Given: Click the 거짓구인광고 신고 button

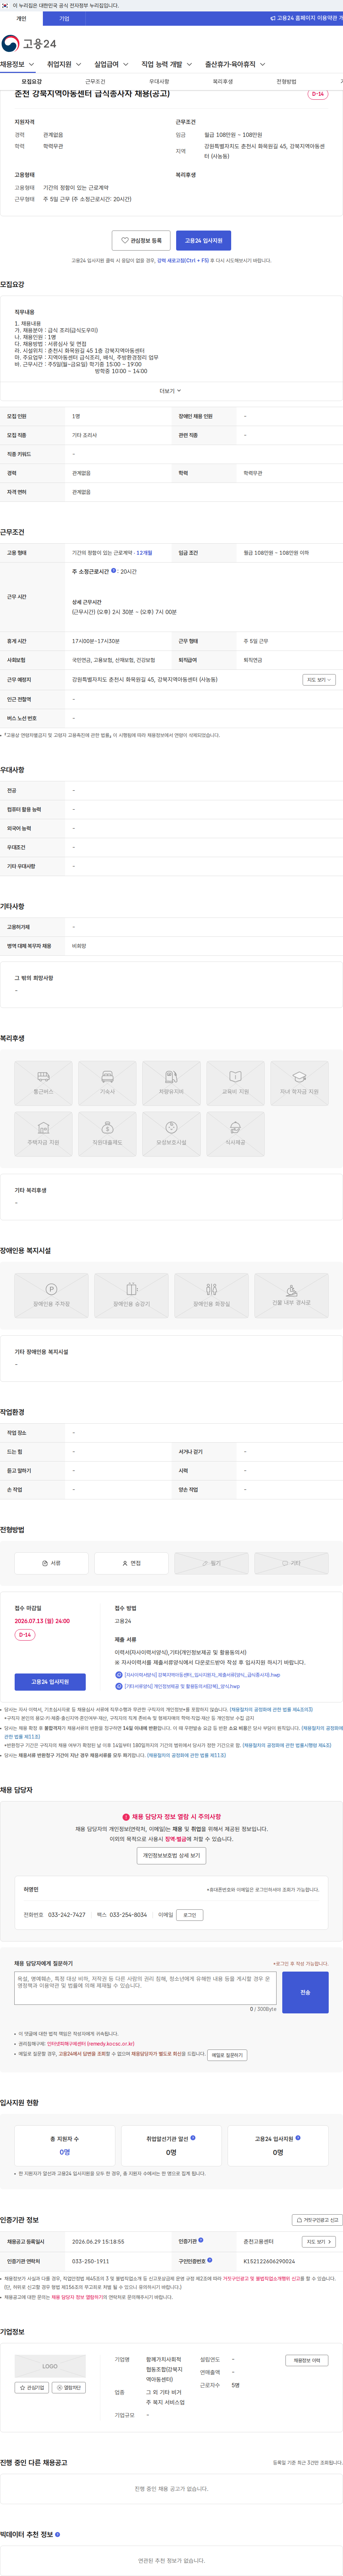Looking at the screenshot, I should click(317, 2220).
